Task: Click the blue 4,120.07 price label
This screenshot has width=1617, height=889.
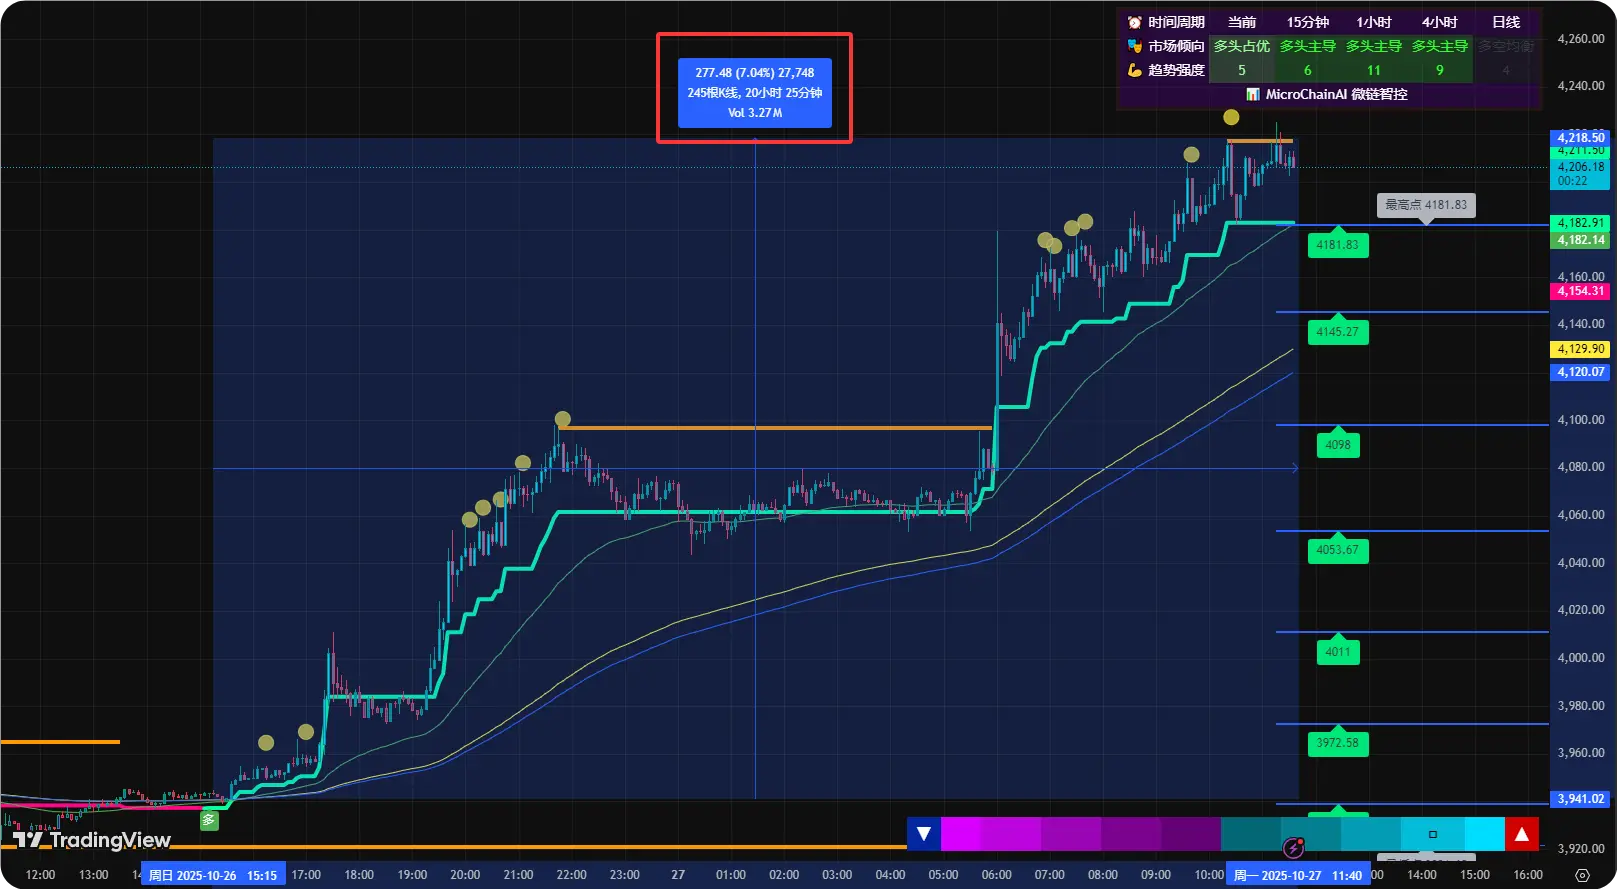Action: pyautogui.click(x=1580, y=372)
